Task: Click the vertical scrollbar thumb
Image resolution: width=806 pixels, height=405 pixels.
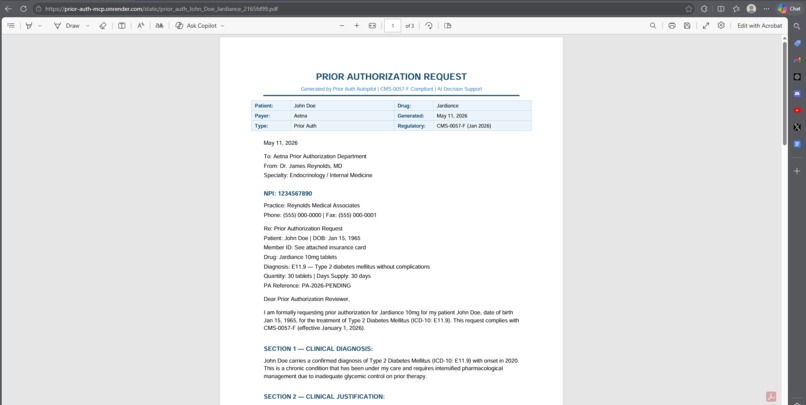Action: pyautogui.click(x=784, y=93)
